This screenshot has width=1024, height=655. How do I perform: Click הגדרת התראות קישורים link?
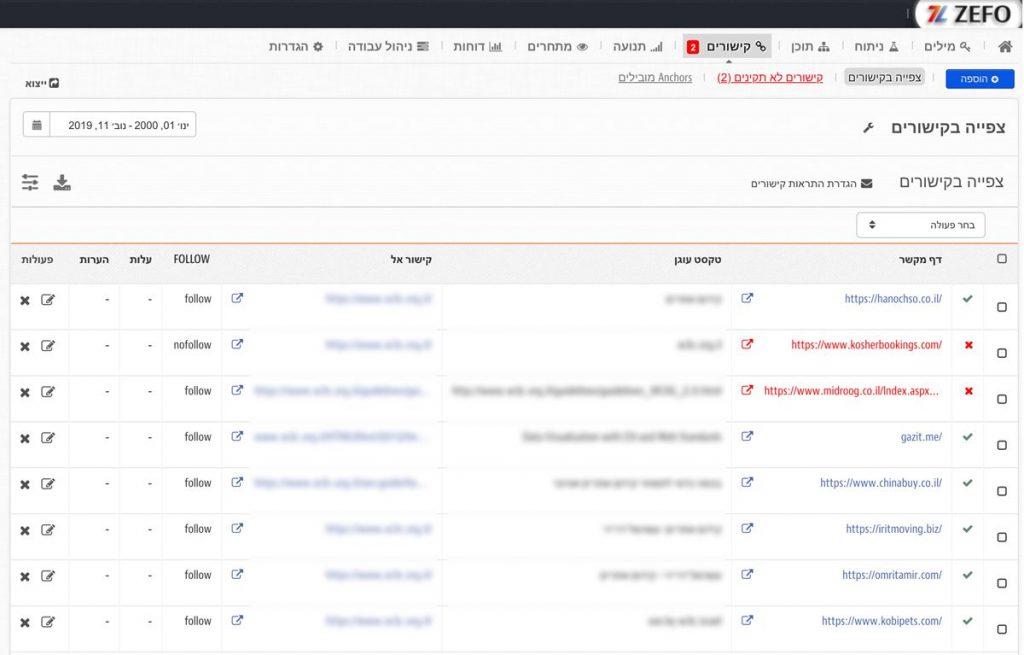(x=811, y=184)
